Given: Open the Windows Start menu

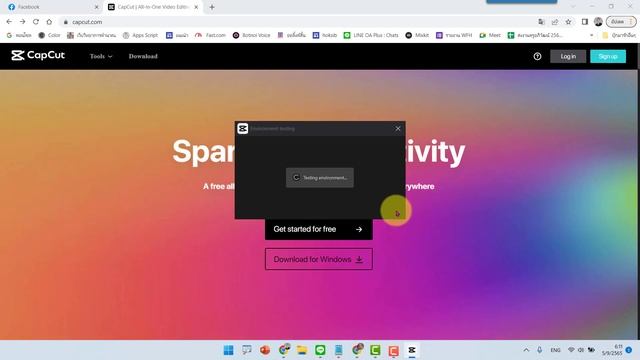Looking at the screenshot, I should [229, 350].
